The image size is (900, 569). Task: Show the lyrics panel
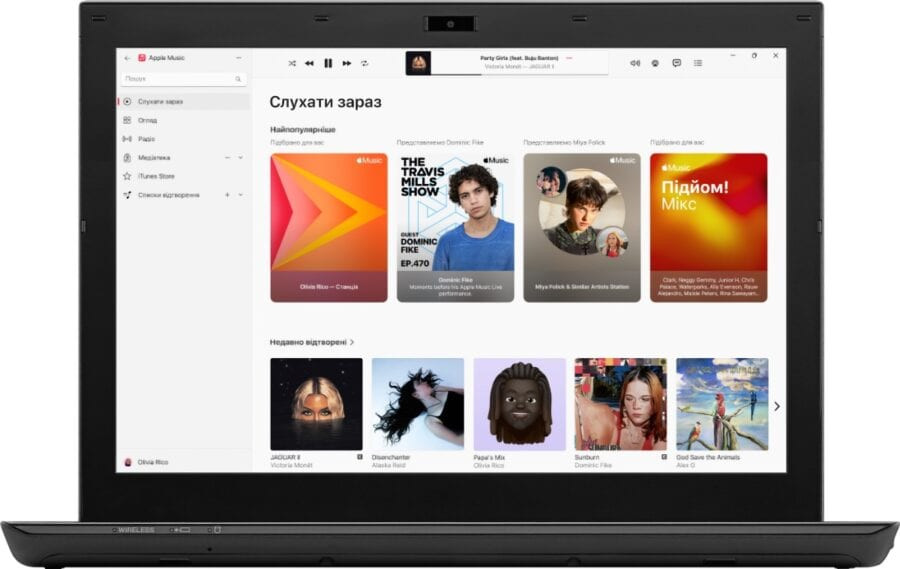pos(677,63)
